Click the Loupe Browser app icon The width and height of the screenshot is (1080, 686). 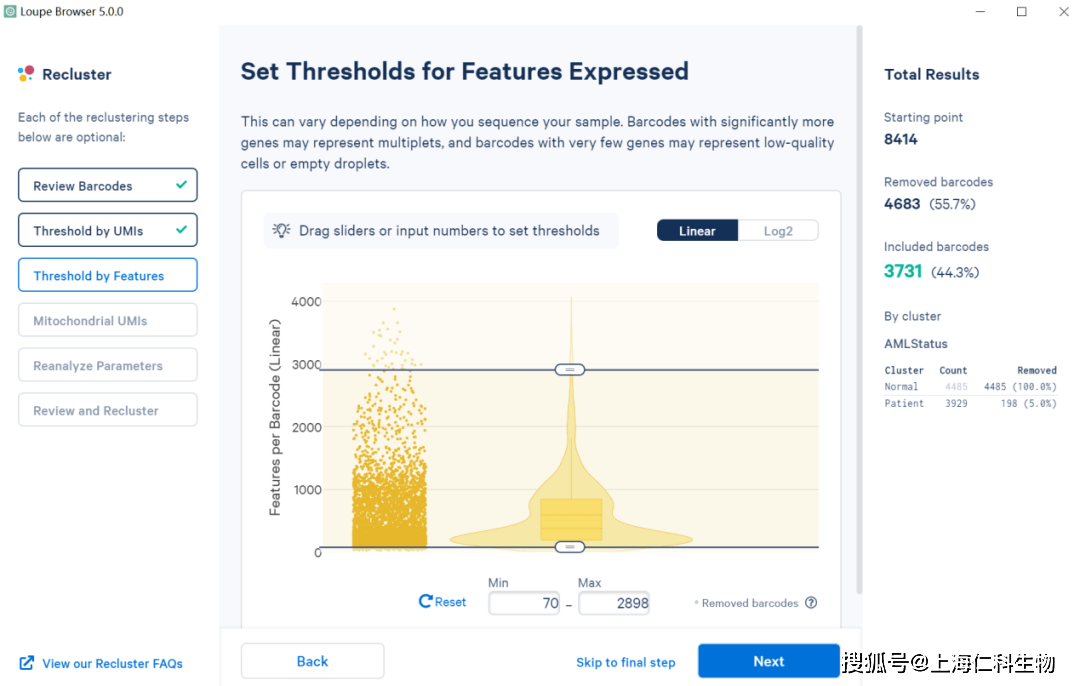point(10,12)
